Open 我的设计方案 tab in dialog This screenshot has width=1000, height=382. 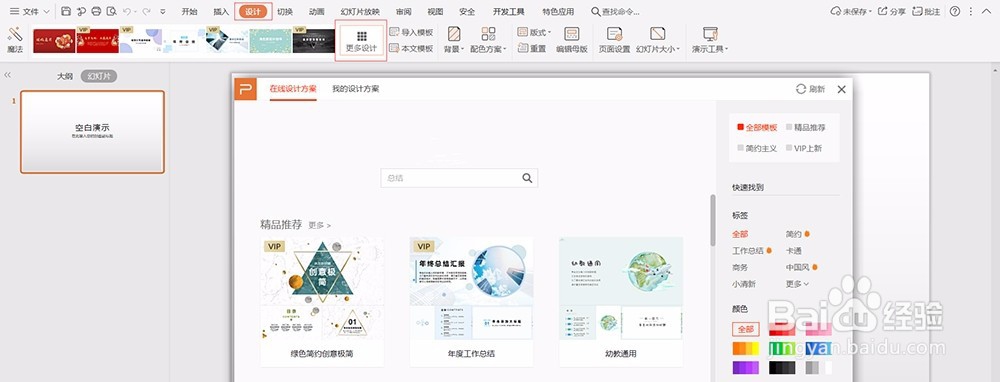pyautogui.click(x=355, y=89)
